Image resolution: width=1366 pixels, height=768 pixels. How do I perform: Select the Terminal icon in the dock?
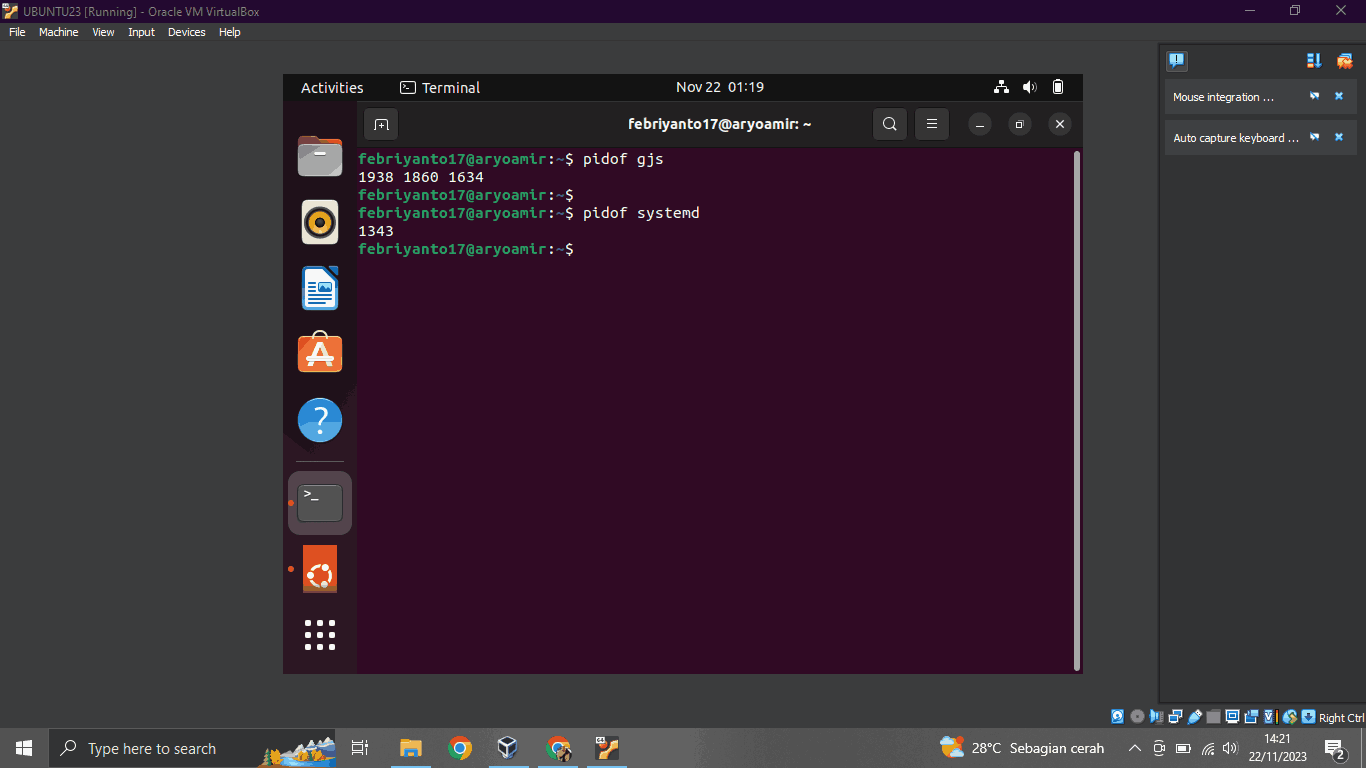tap(320, 503)
